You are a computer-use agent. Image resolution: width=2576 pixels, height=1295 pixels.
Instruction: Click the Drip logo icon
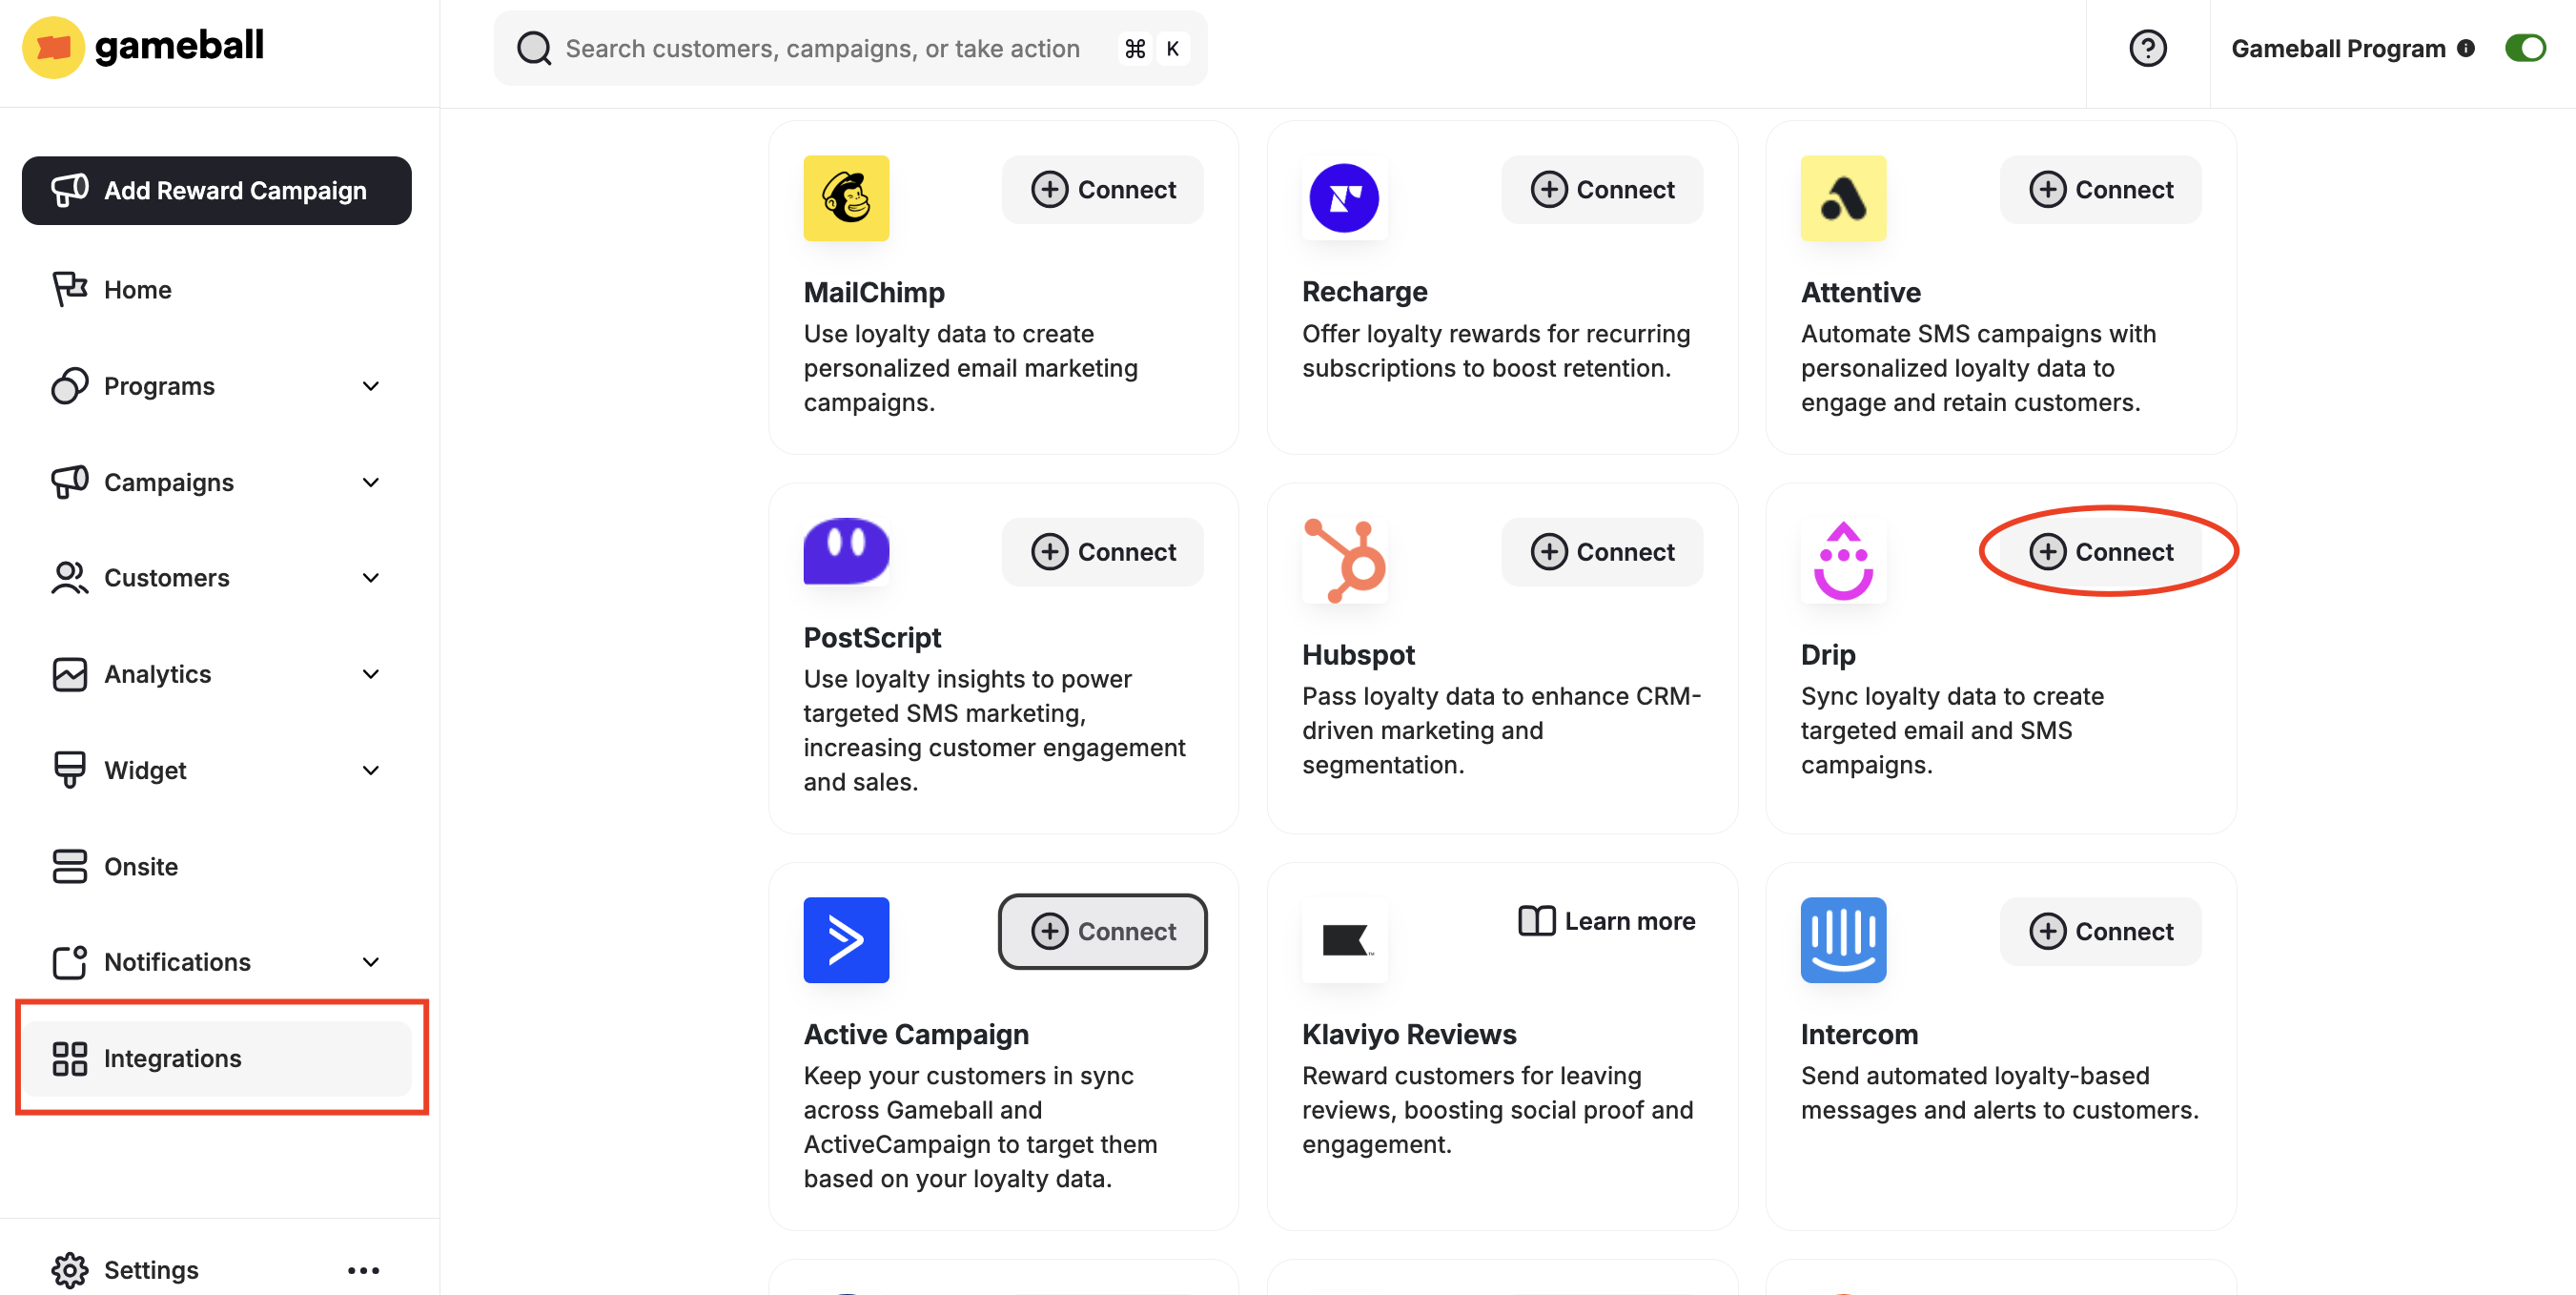pyautogui.click(x=1842, y=560)
